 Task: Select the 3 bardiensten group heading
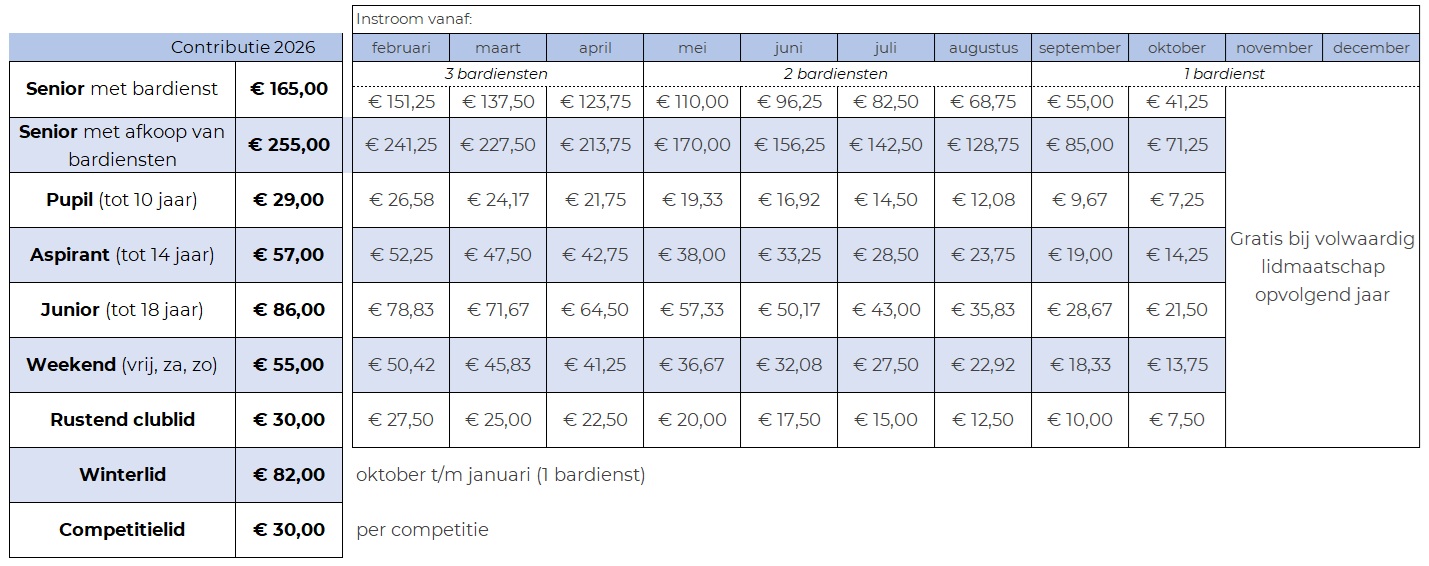[497, 74]
